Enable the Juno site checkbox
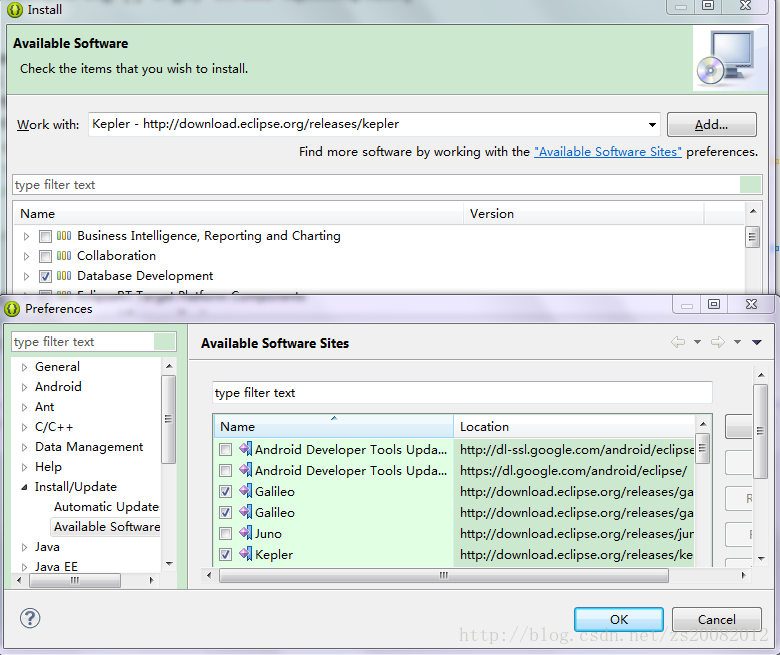The width and height of the screenshot is (780, 655). tap(225, 534)
